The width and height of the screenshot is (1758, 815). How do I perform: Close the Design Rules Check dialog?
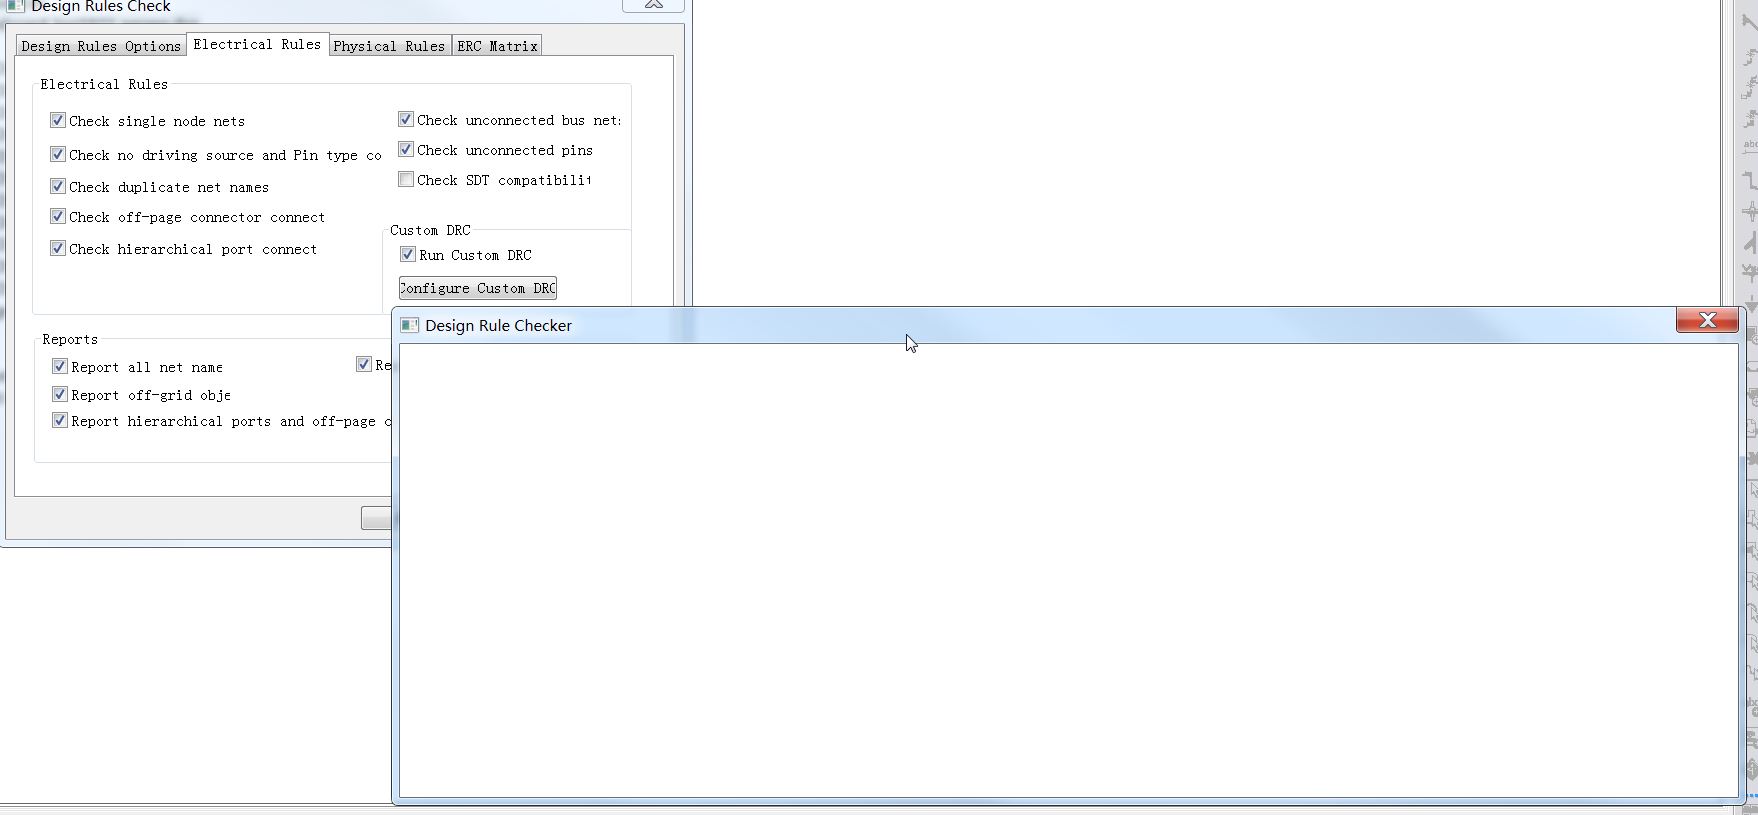click(653, 5)
